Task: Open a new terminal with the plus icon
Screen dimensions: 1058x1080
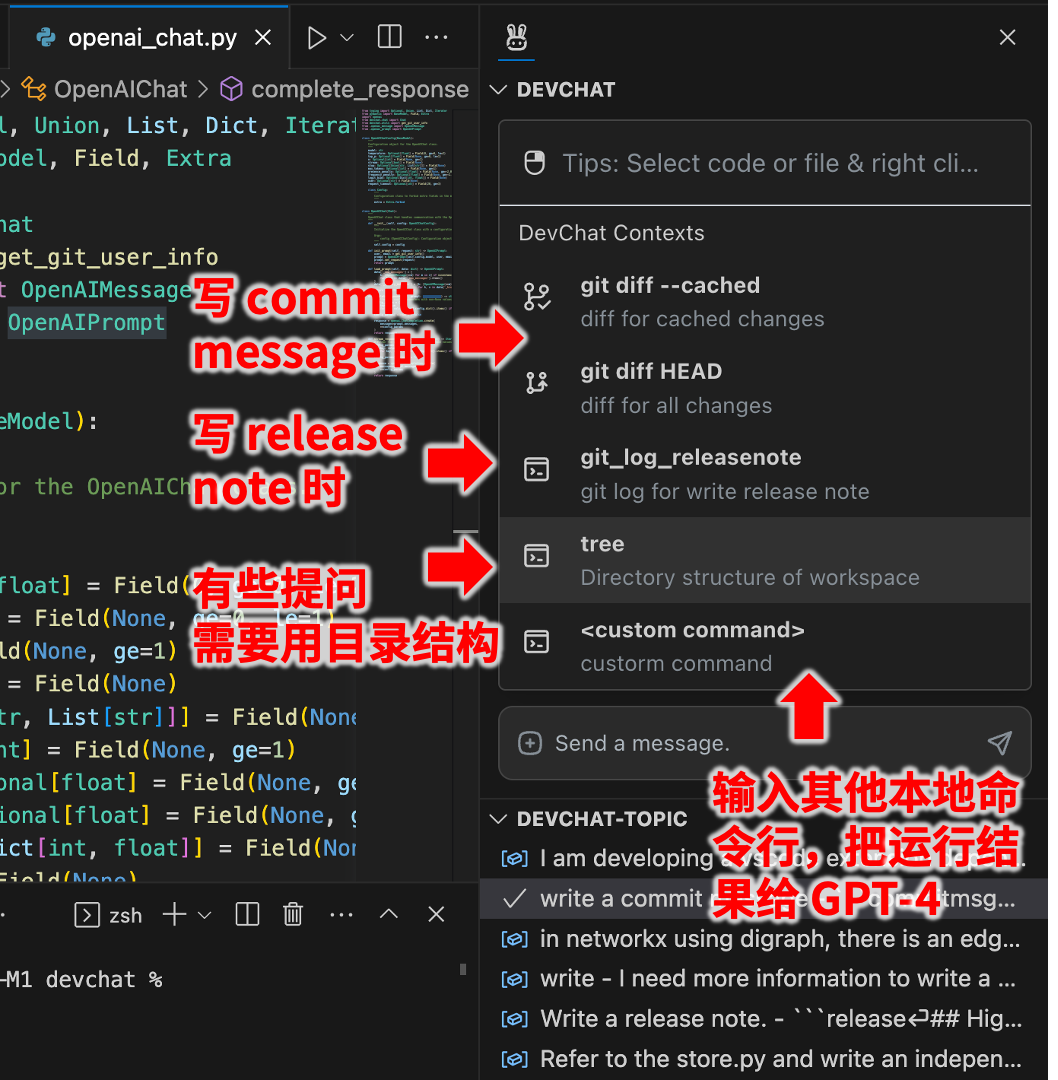Action: [176, 913]
